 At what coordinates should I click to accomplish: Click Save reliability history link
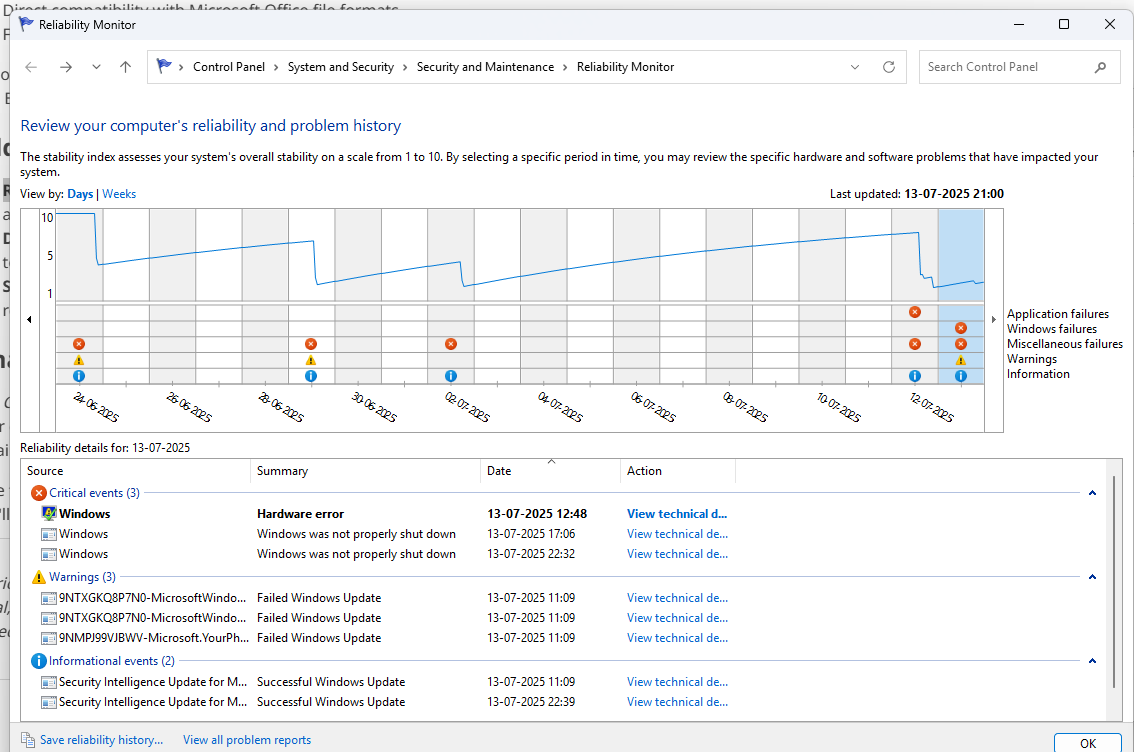[101, 740]
